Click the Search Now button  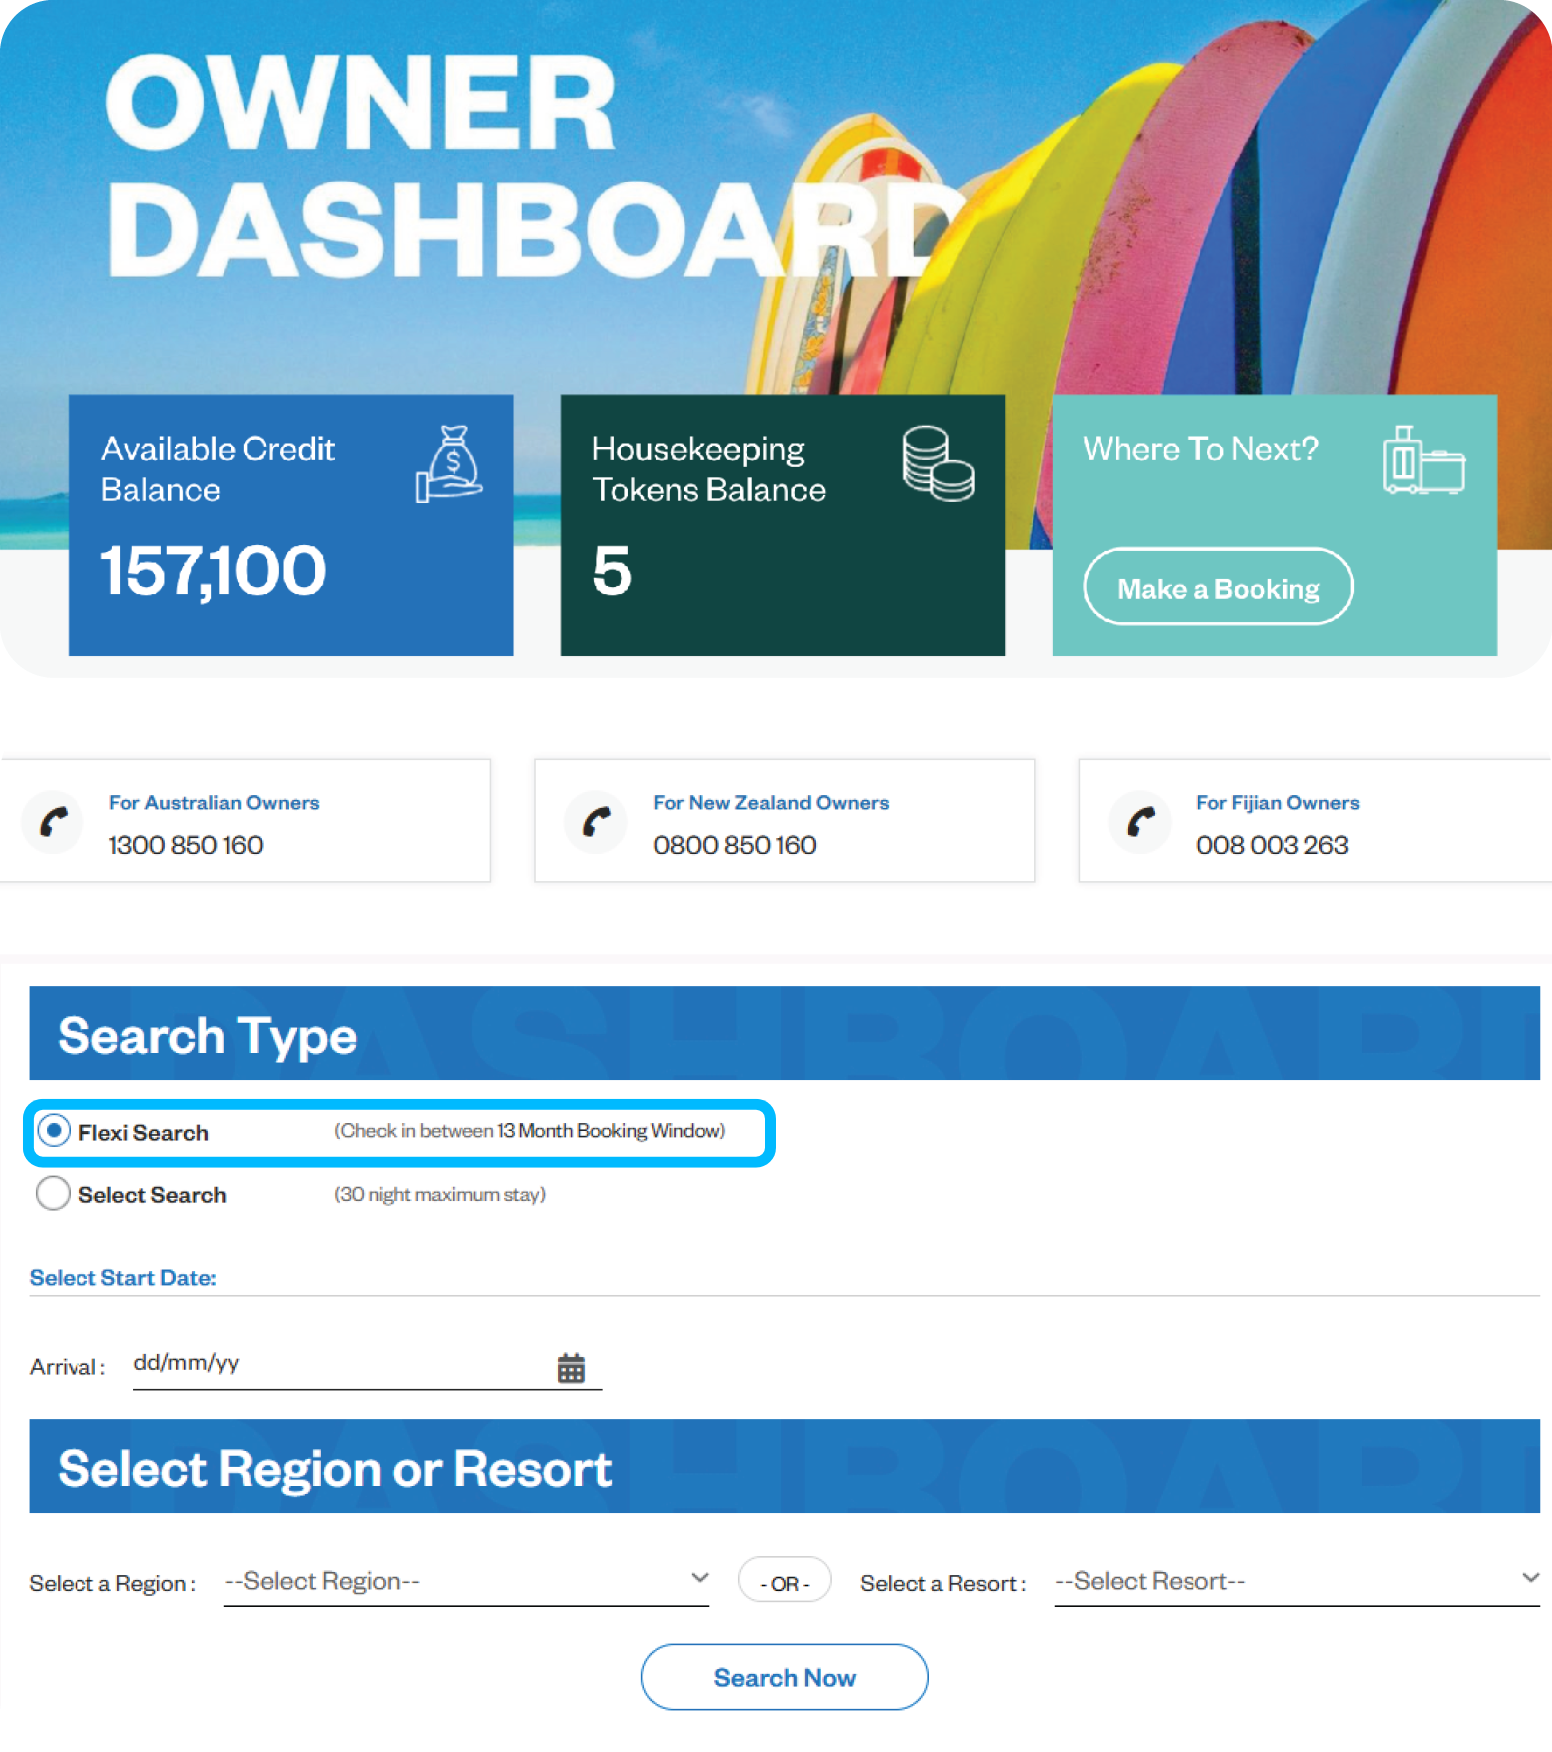784,1677
